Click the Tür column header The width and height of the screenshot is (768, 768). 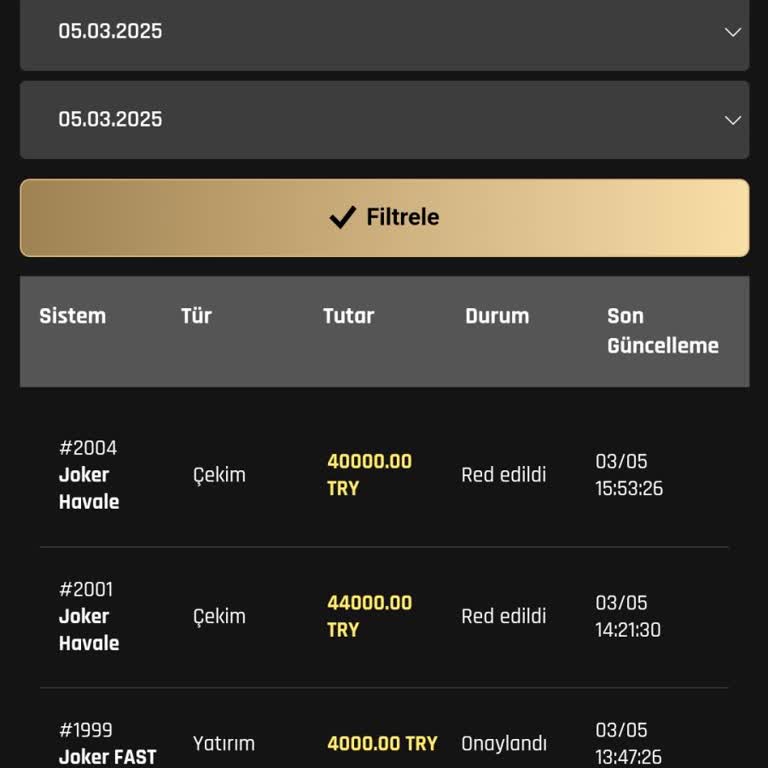pyautogui.click(x=196, y=316)
